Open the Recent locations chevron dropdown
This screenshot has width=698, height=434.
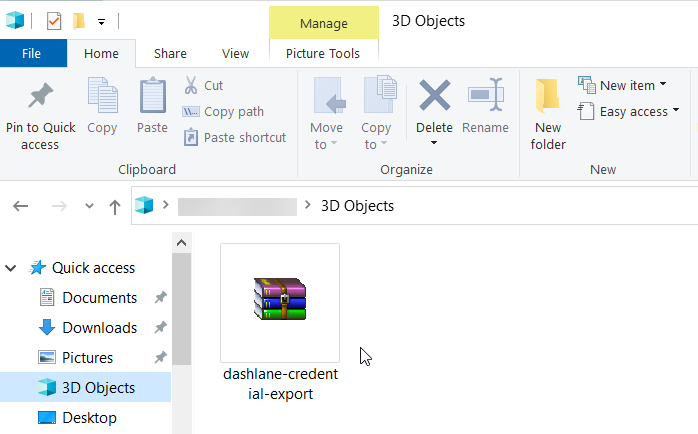pyautogui.click(x=89, y=206)
